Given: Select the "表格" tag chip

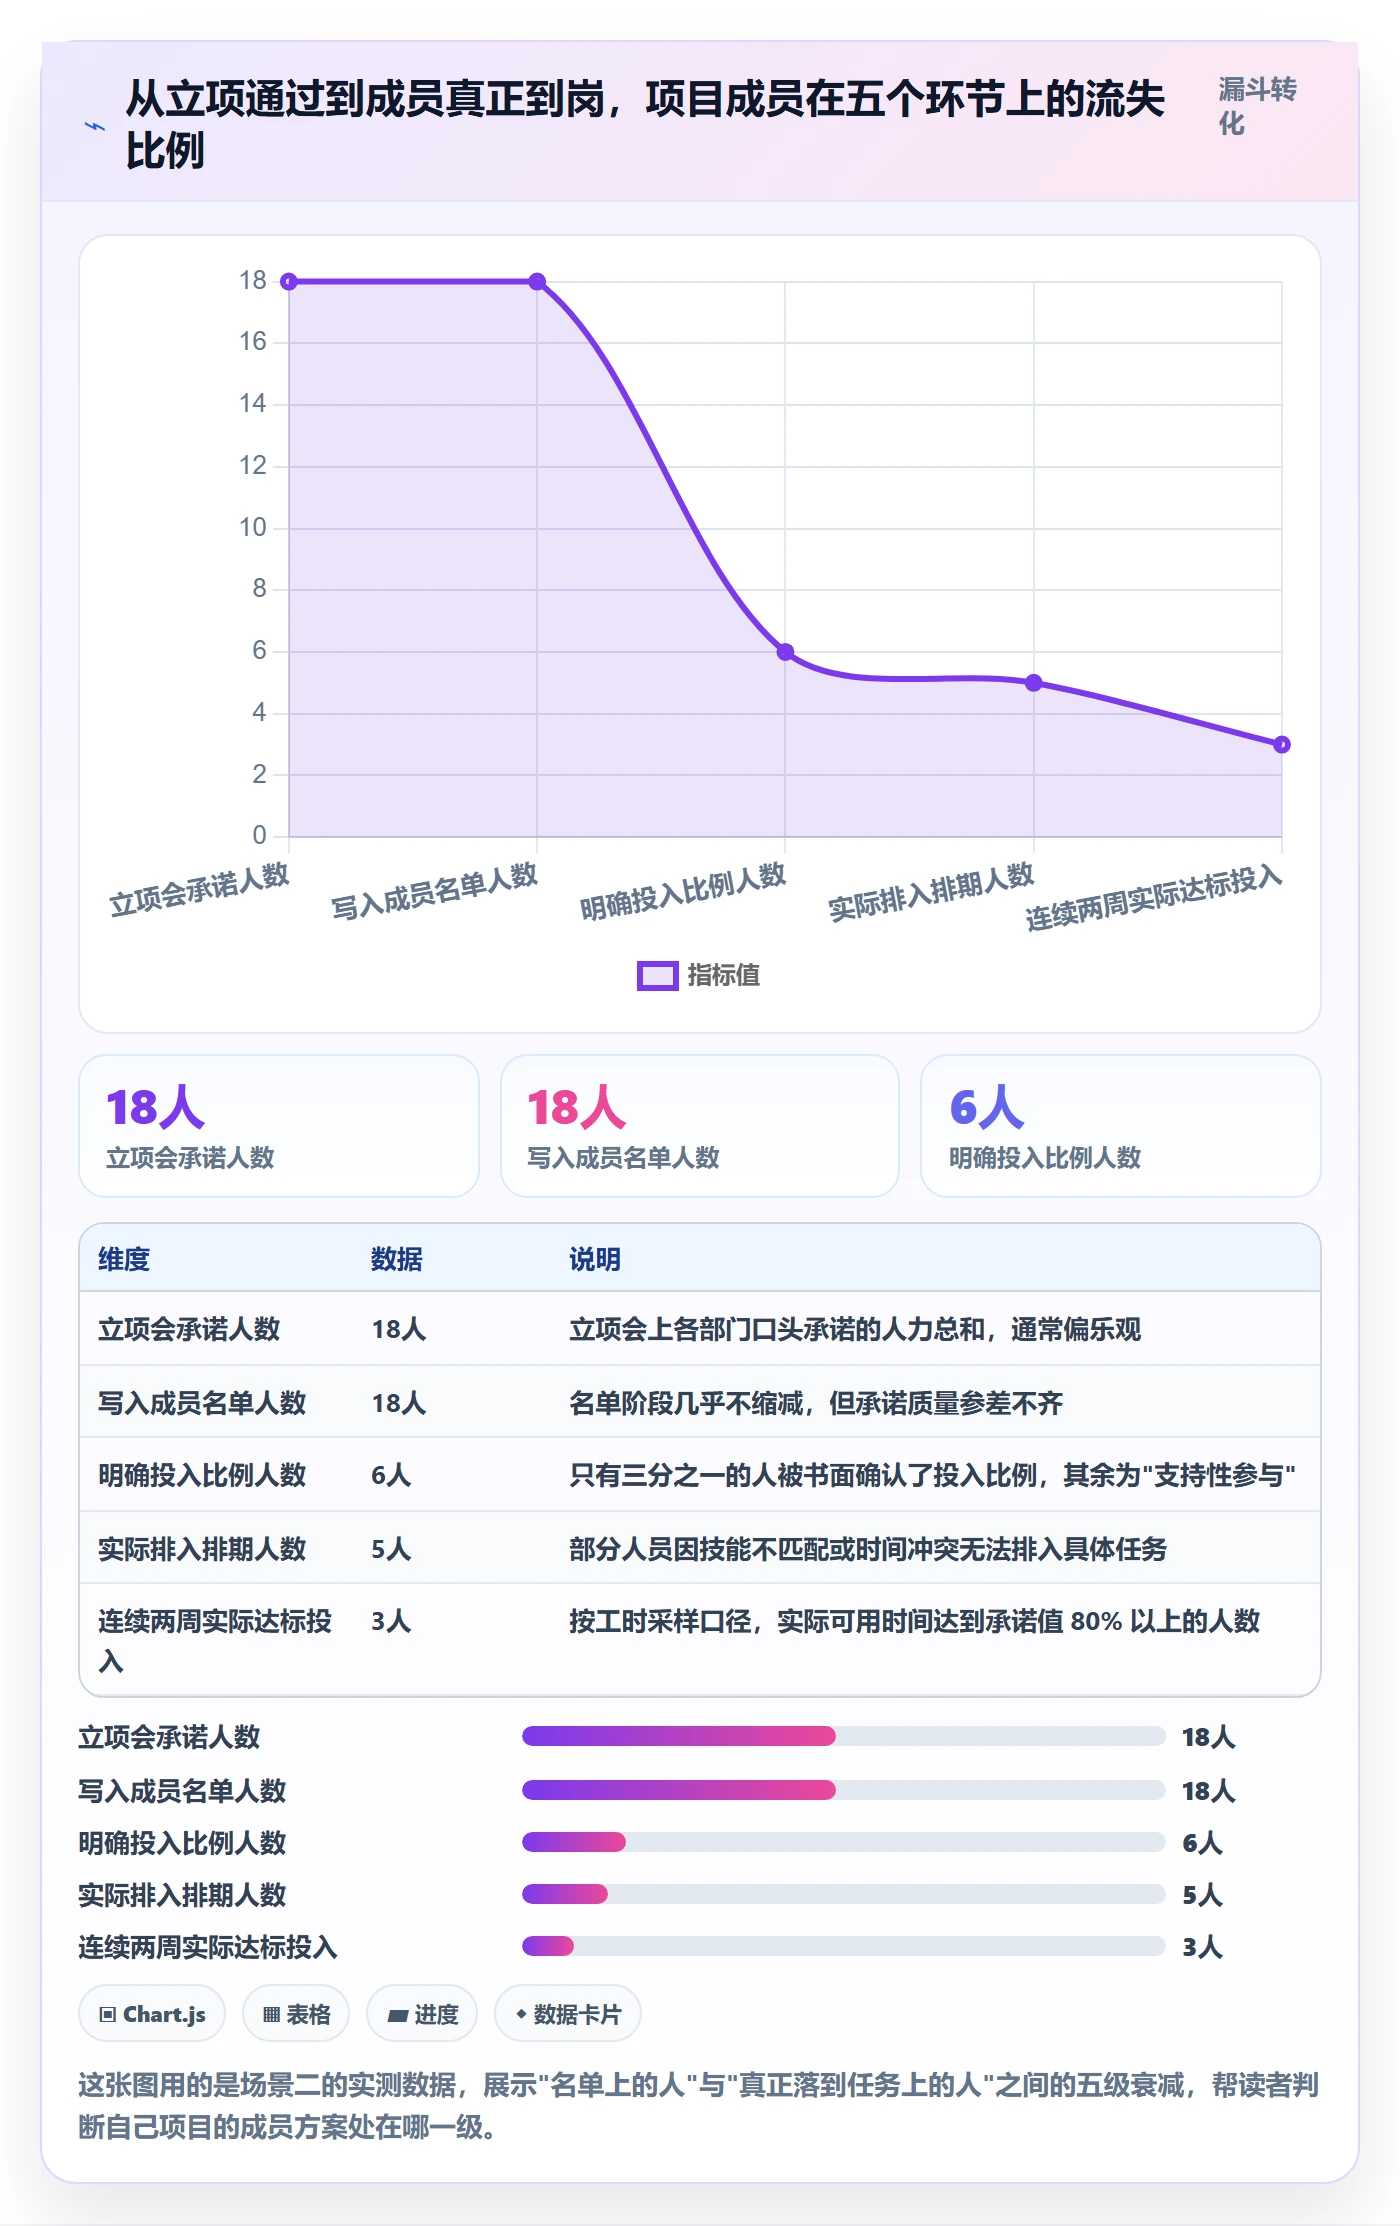Looking at the screenshot, I should 296,2014.
